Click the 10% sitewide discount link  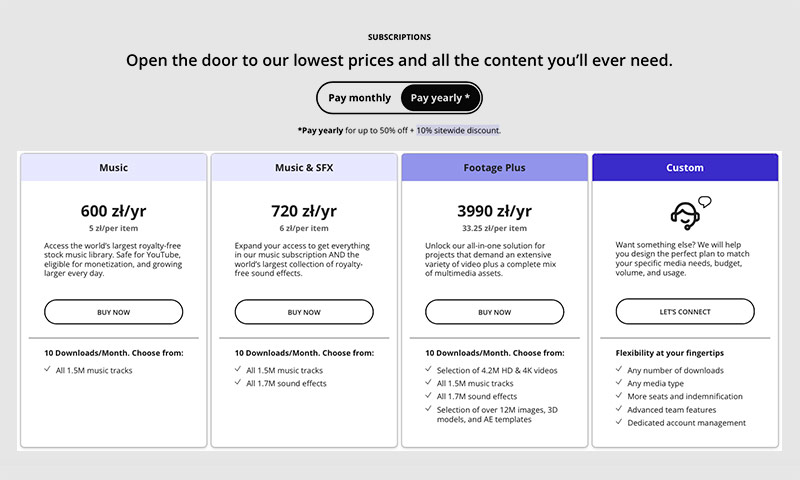point(457,130)
